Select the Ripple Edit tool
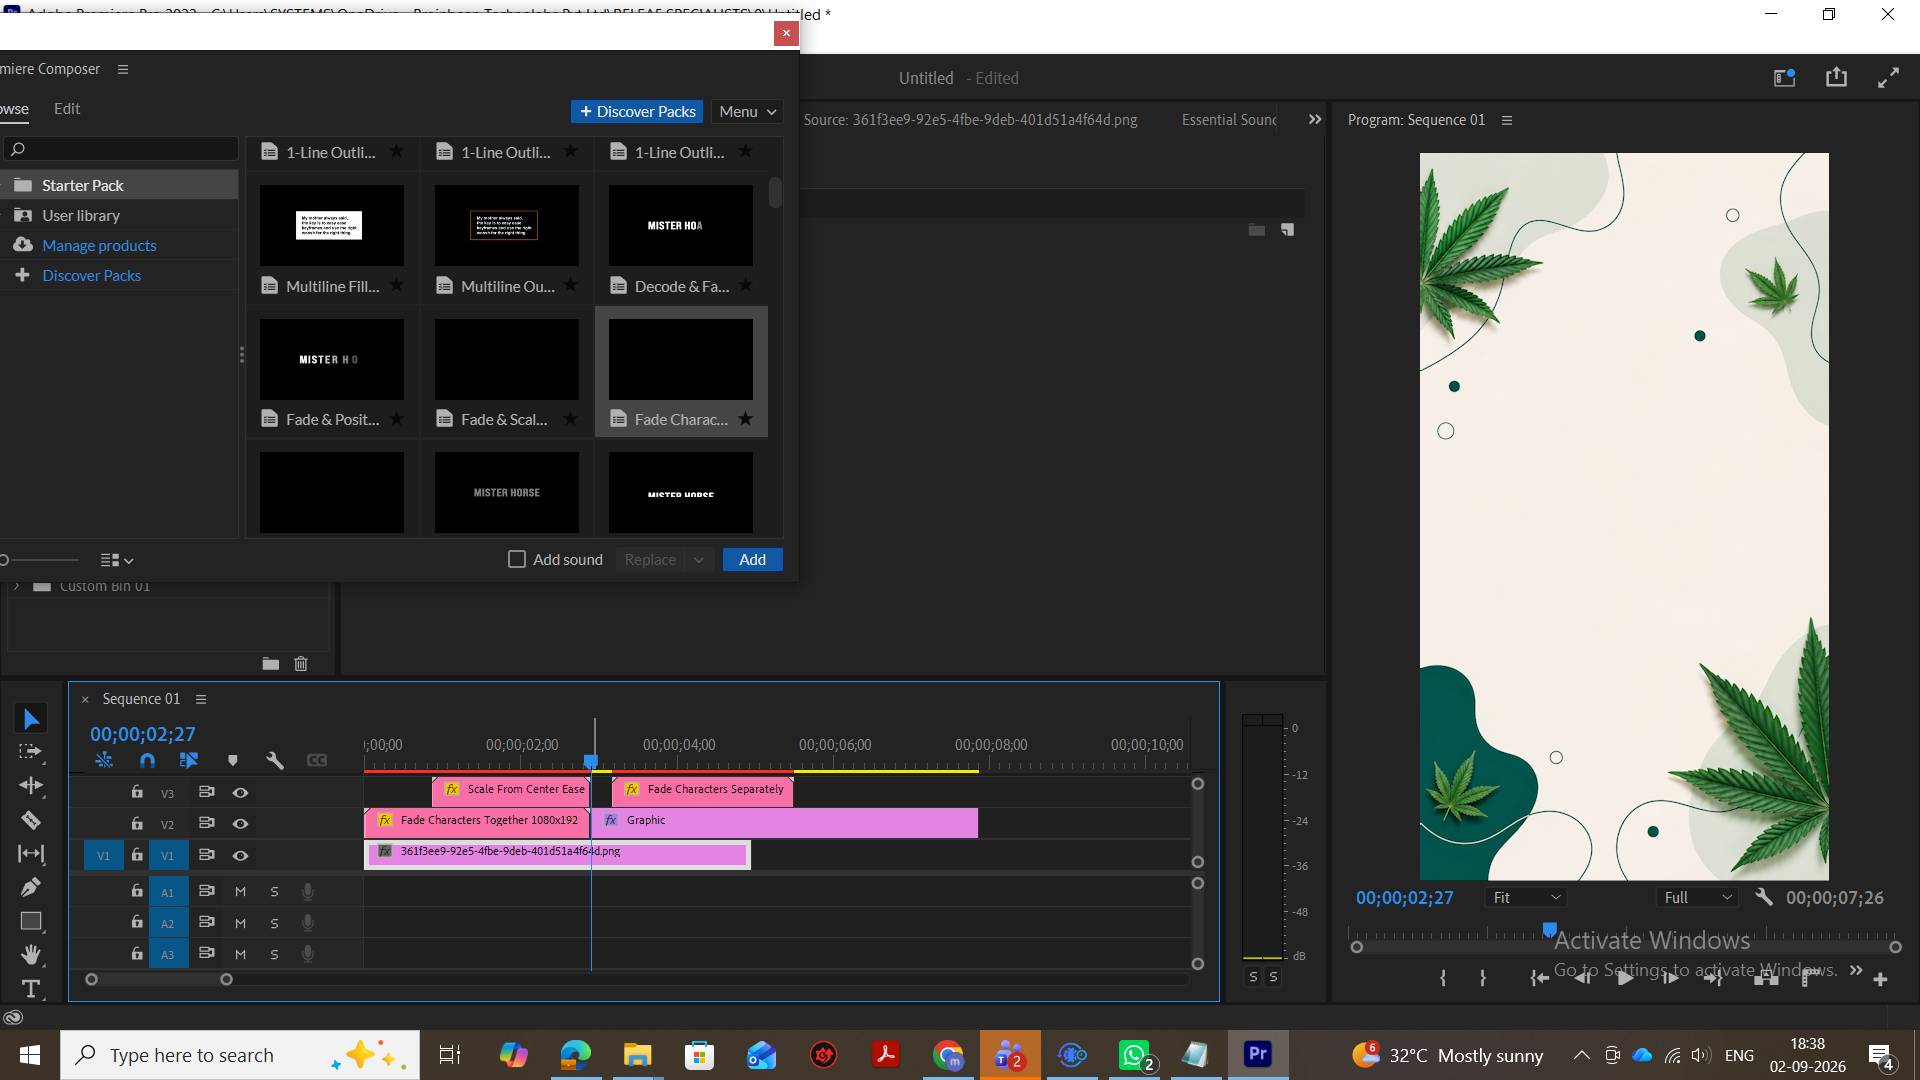This screenshot has height=1080, width=1920. [x=31, y=786]
